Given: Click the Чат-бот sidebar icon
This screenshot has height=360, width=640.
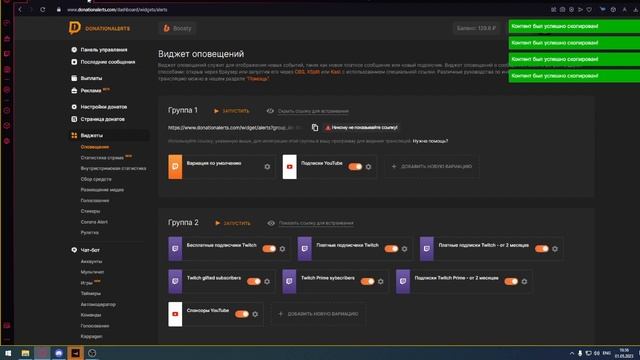Looking at the screenshot, I should tap(74, 250).
